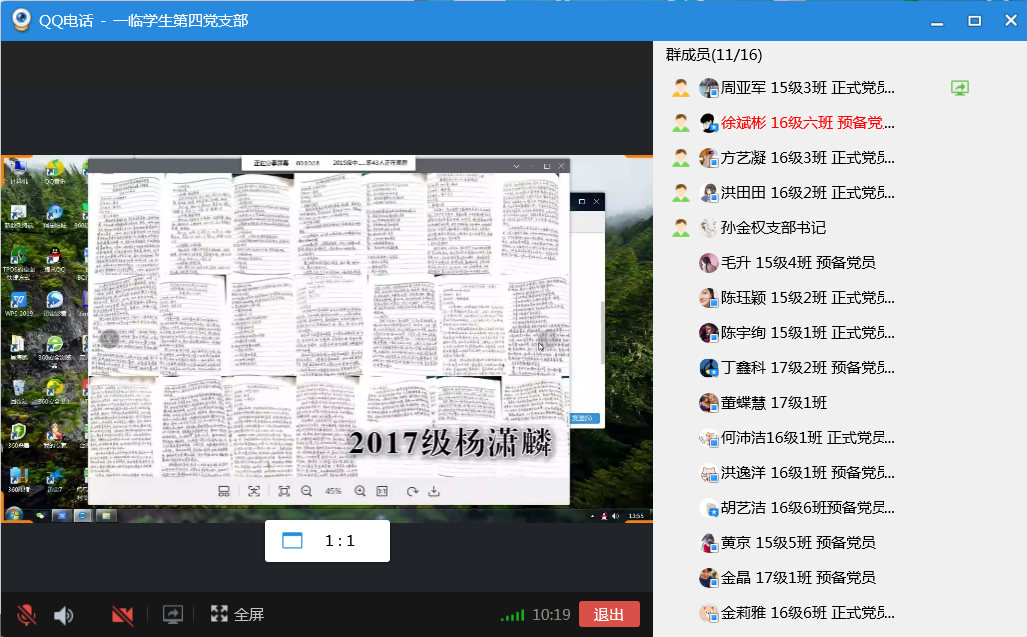Click the screen-sharing indicator beside 周亚军
Viewport: 1027px width, 637px height.
click(x=960, y=88)
